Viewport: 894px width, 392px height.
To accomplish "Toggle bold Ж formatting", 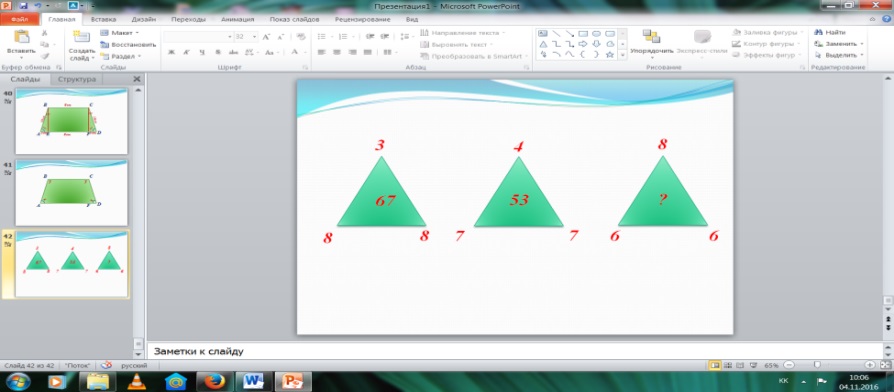I will click(x=171, y=52).
